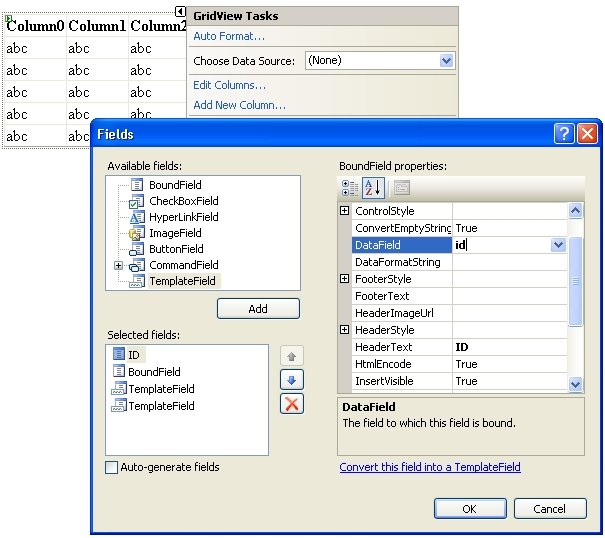Select the HtmlEncode property row

pyautogui.click(x=460, y=364)
